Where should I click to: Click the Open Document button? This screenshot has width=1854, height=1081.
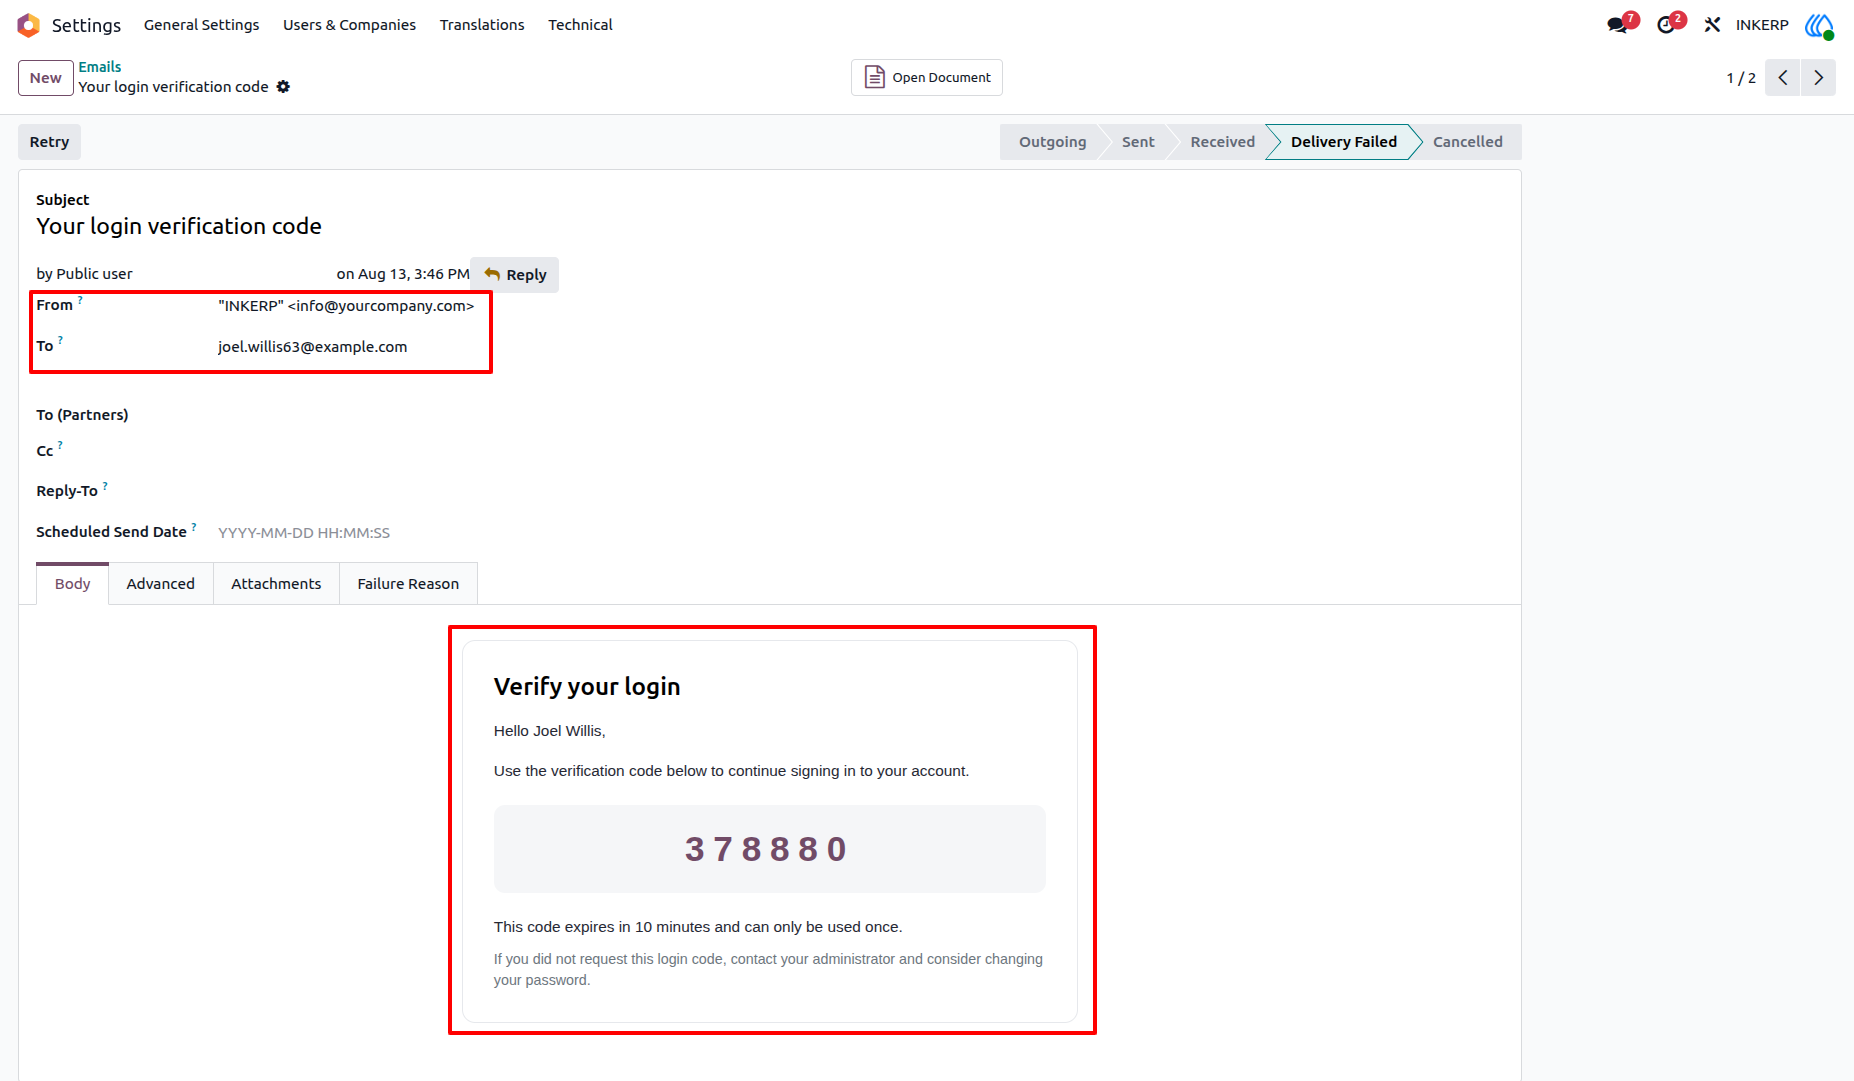click(927, 78)
